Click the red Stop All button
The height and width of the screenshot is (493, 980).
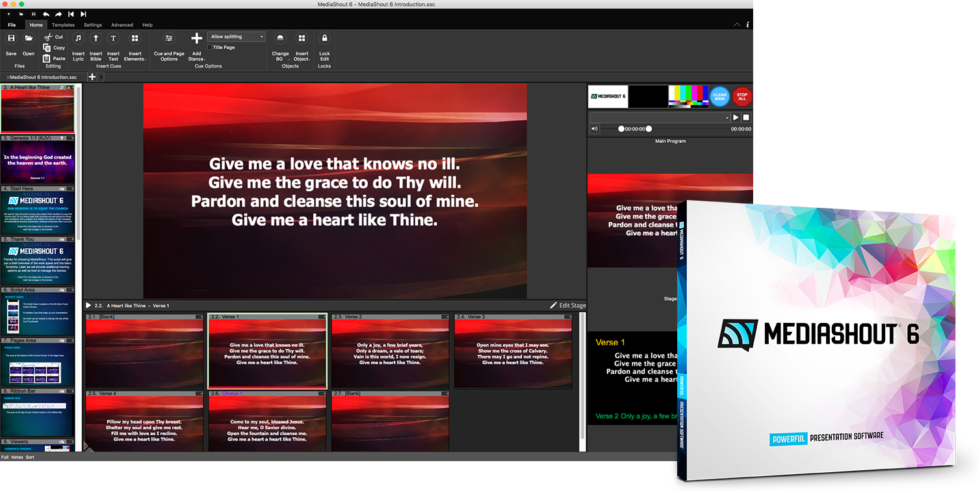[x=742, y=97]
